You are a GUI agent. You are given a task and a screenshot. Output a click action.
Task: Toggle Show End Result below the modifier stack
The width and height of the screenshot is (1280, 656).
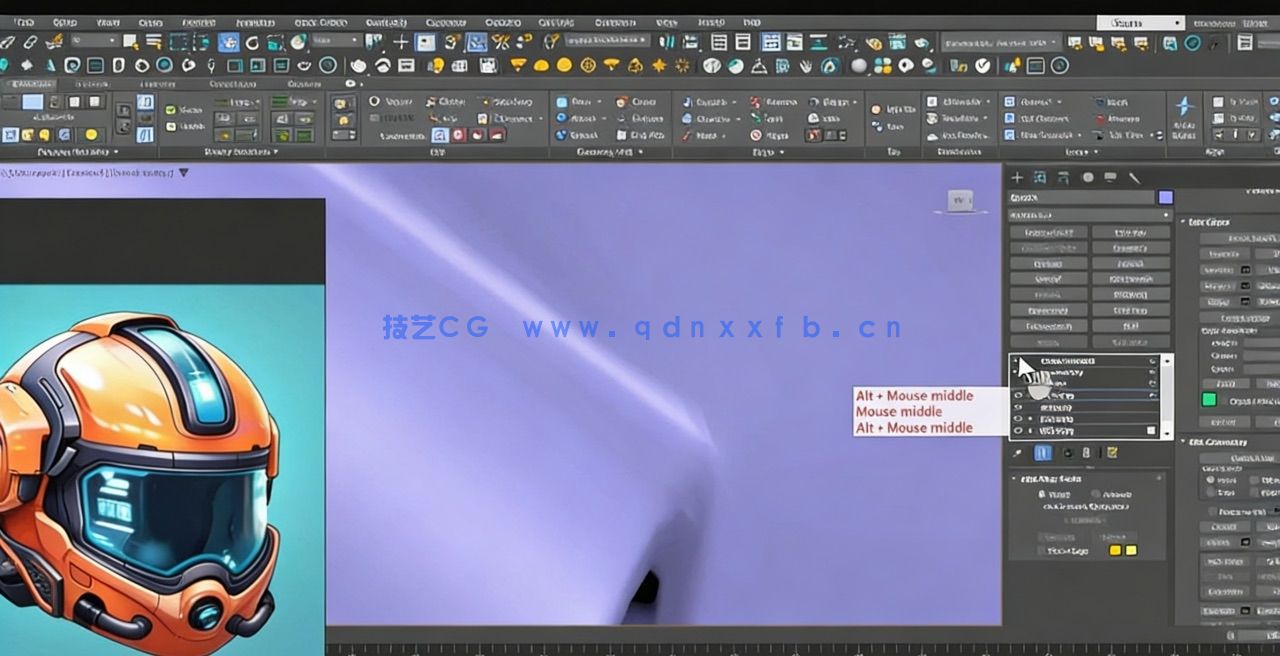pos(1043,452)
